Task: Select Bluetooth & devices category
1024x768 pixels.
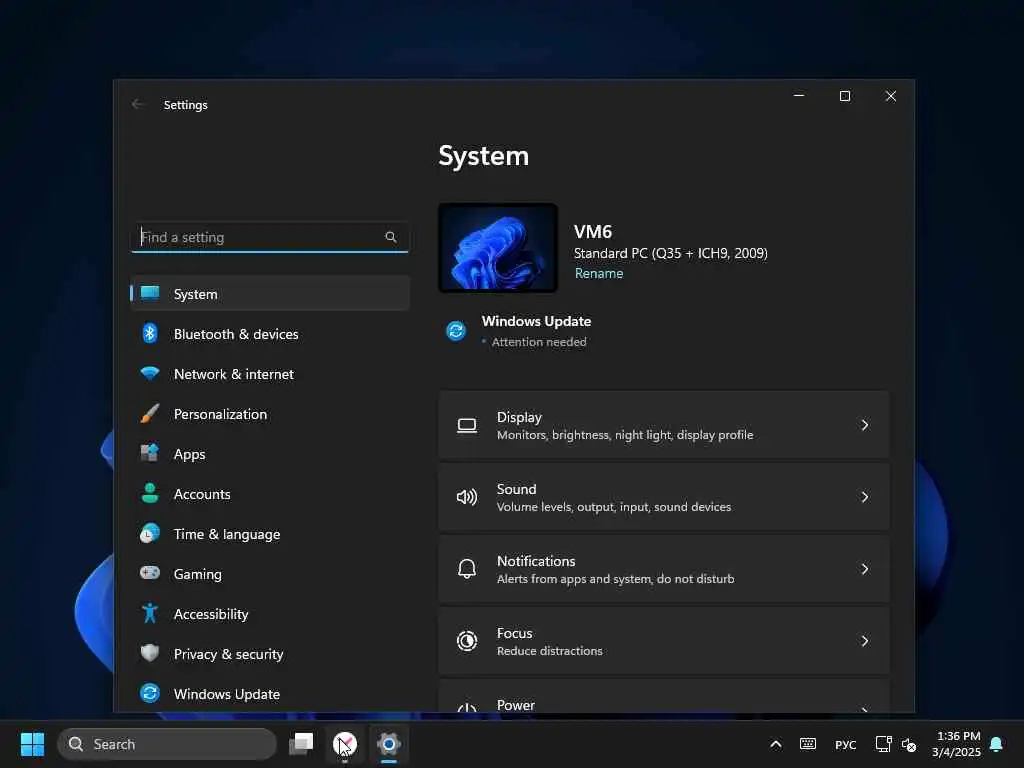Action: (270, 334)
